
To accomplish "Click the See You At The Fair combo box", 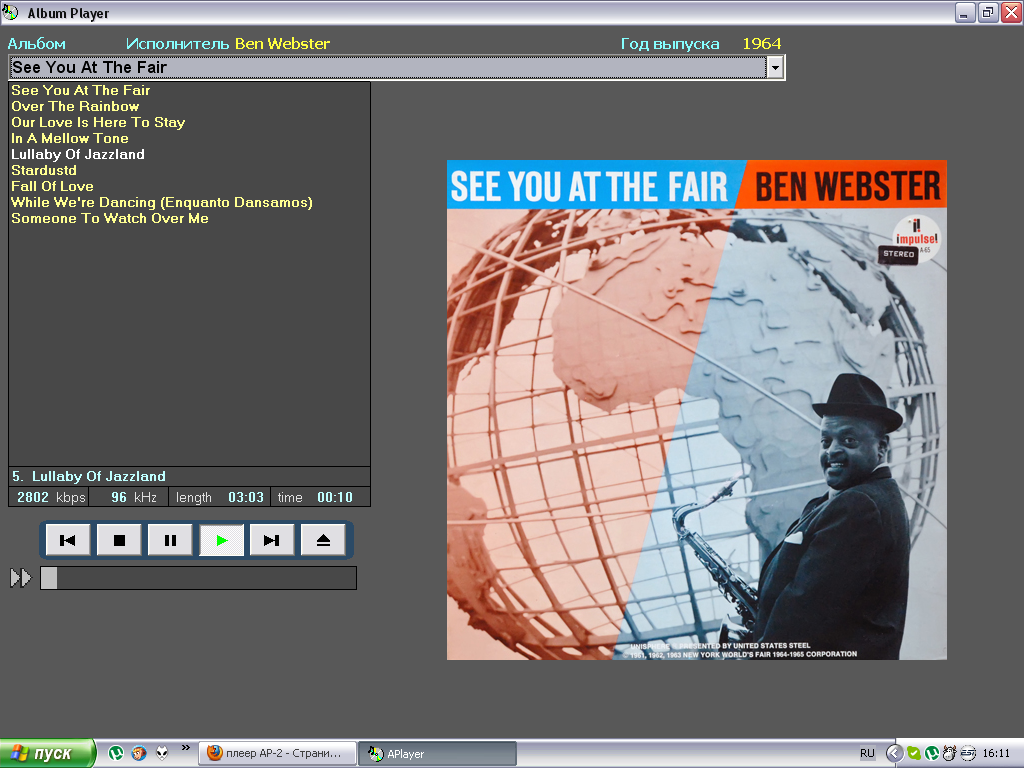I will click(396, 67).
